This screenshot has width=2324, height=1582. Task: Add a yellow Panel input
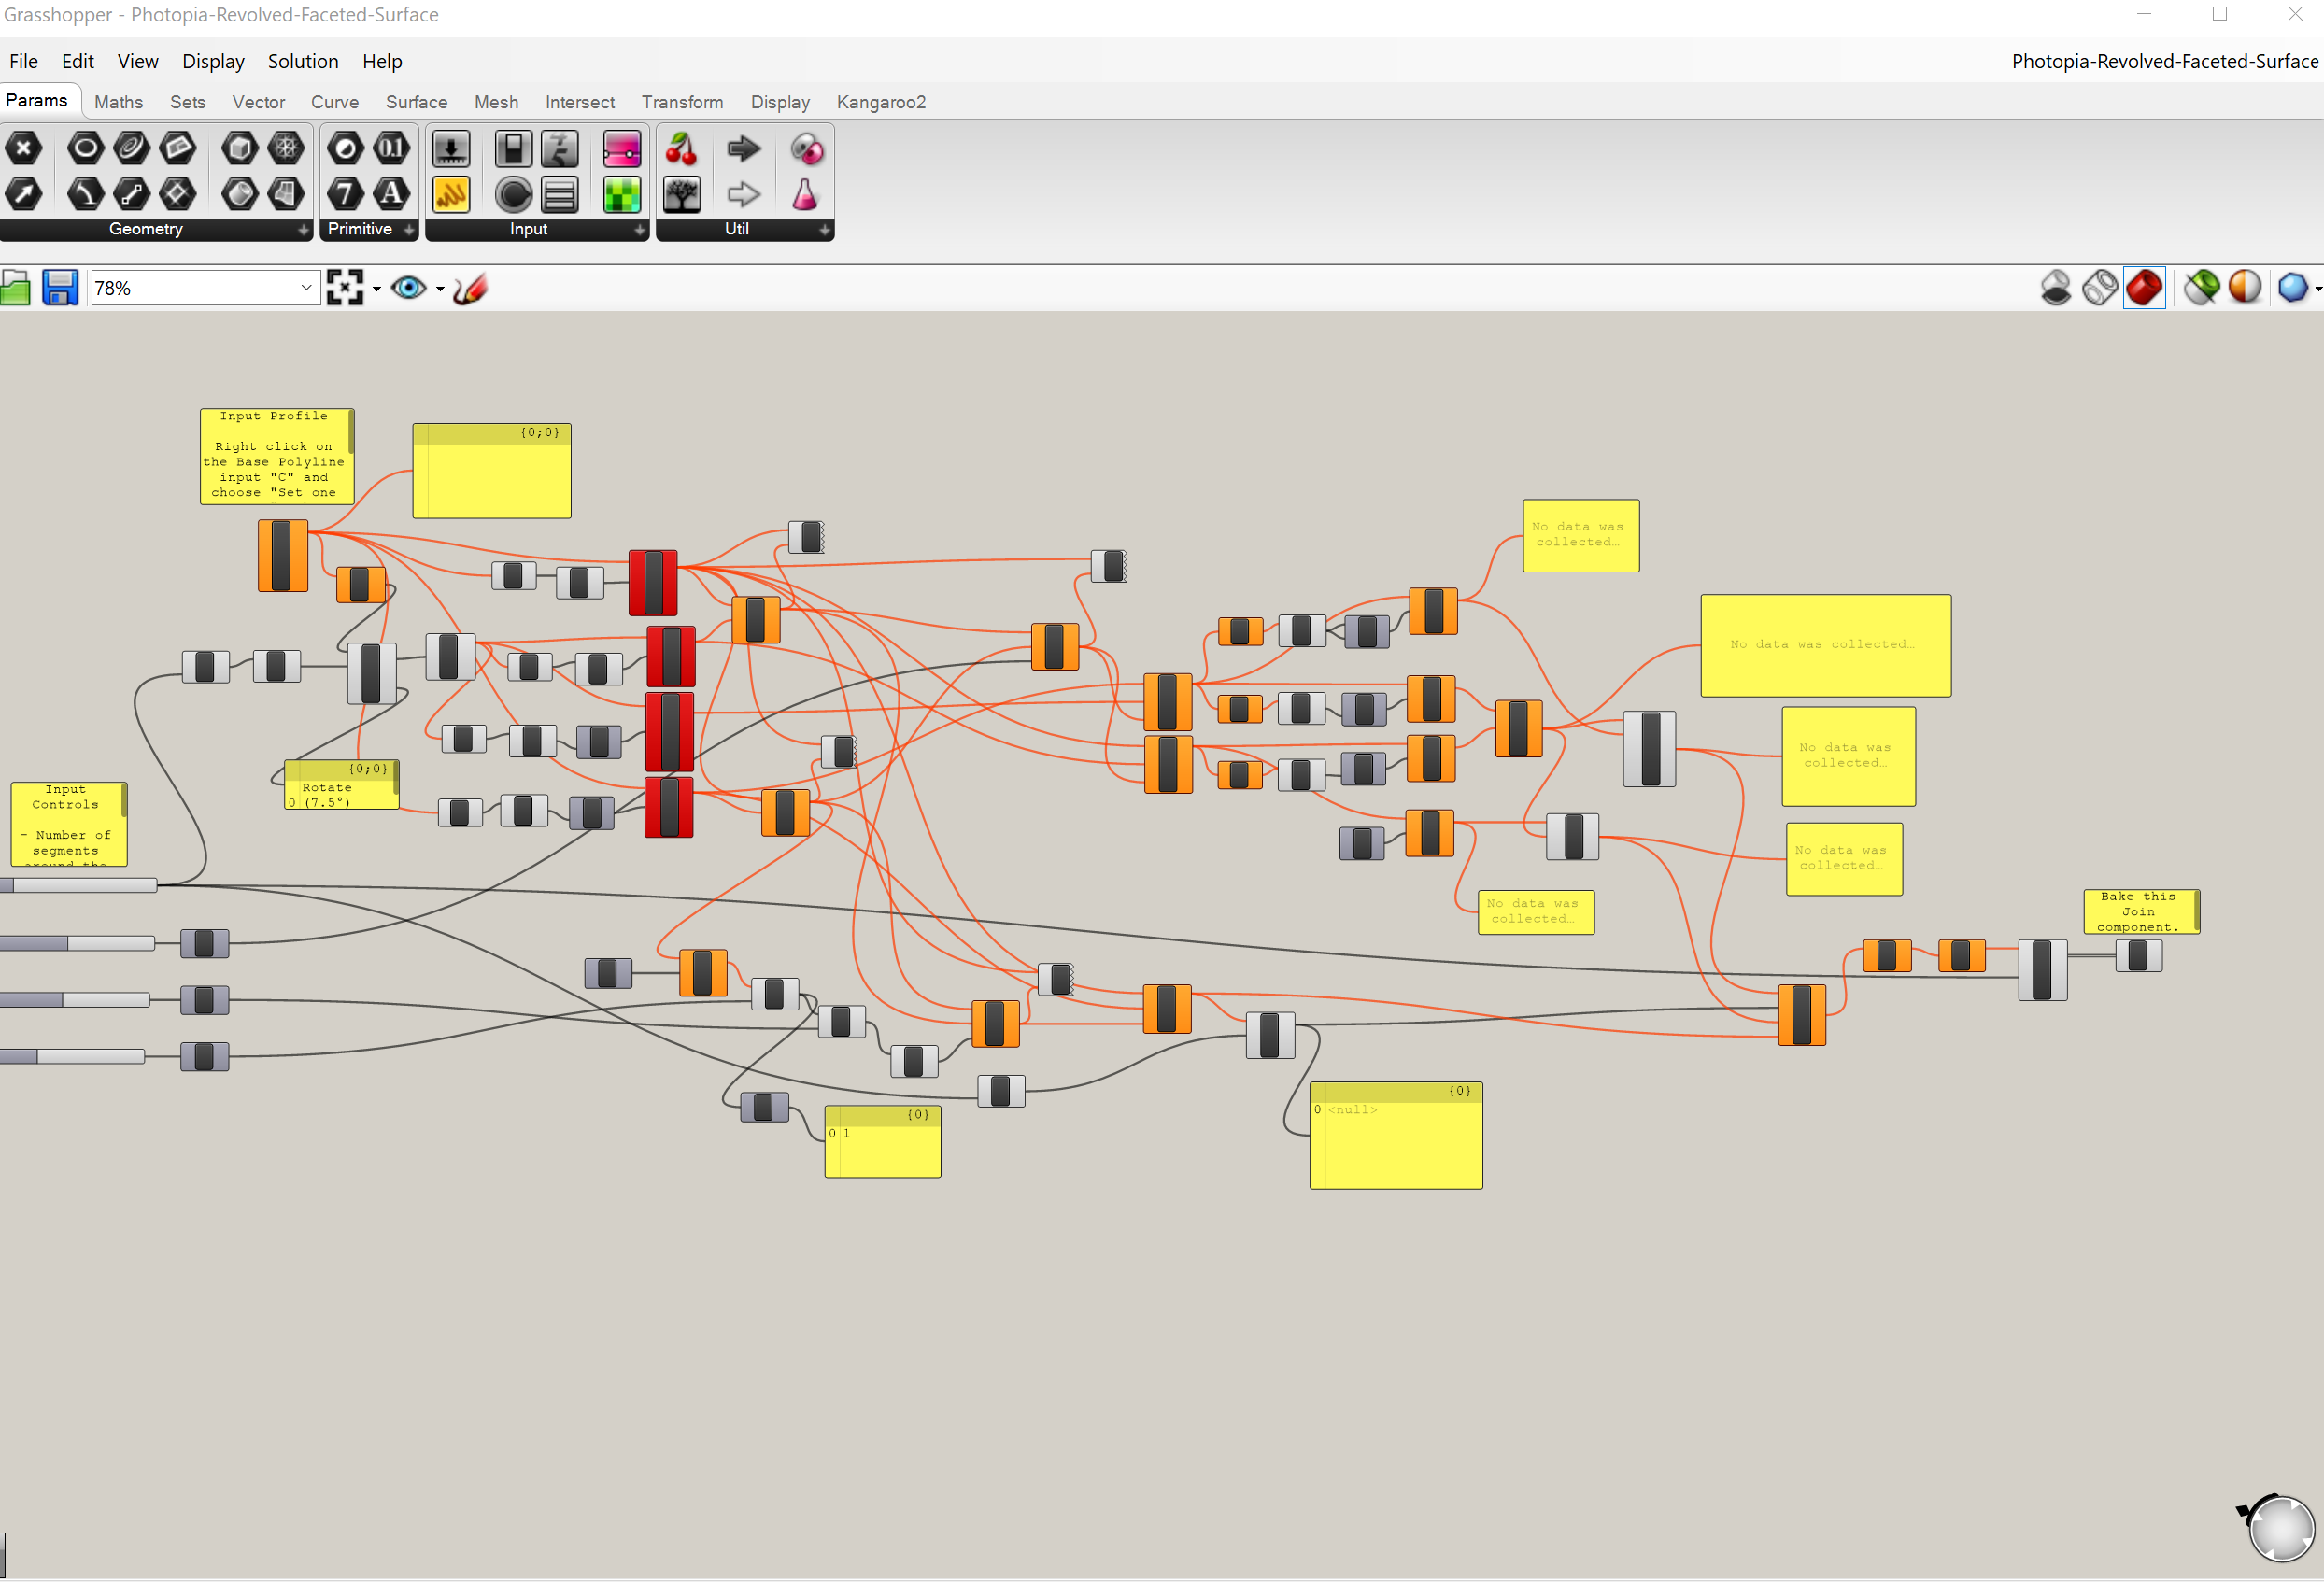[452, 194]
